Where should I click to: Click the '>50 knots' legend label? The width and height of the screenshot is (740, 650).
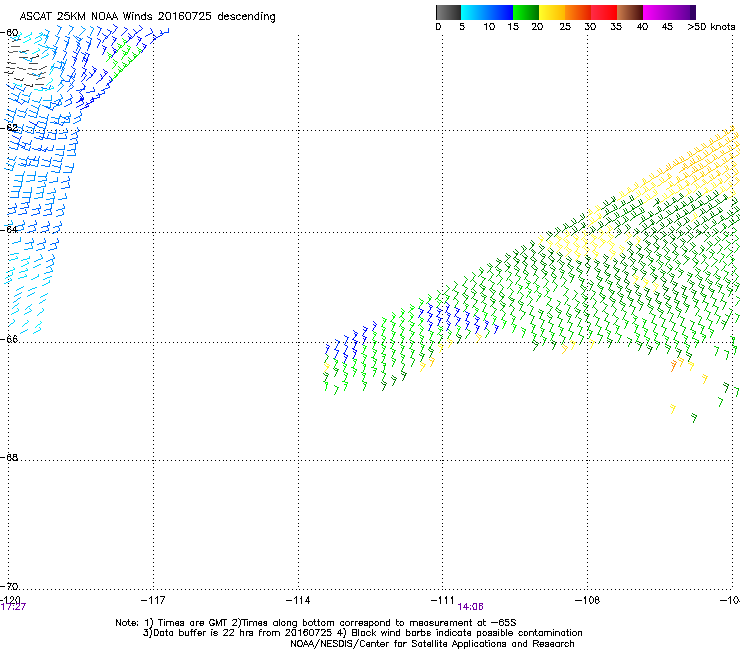pos(711,27)
